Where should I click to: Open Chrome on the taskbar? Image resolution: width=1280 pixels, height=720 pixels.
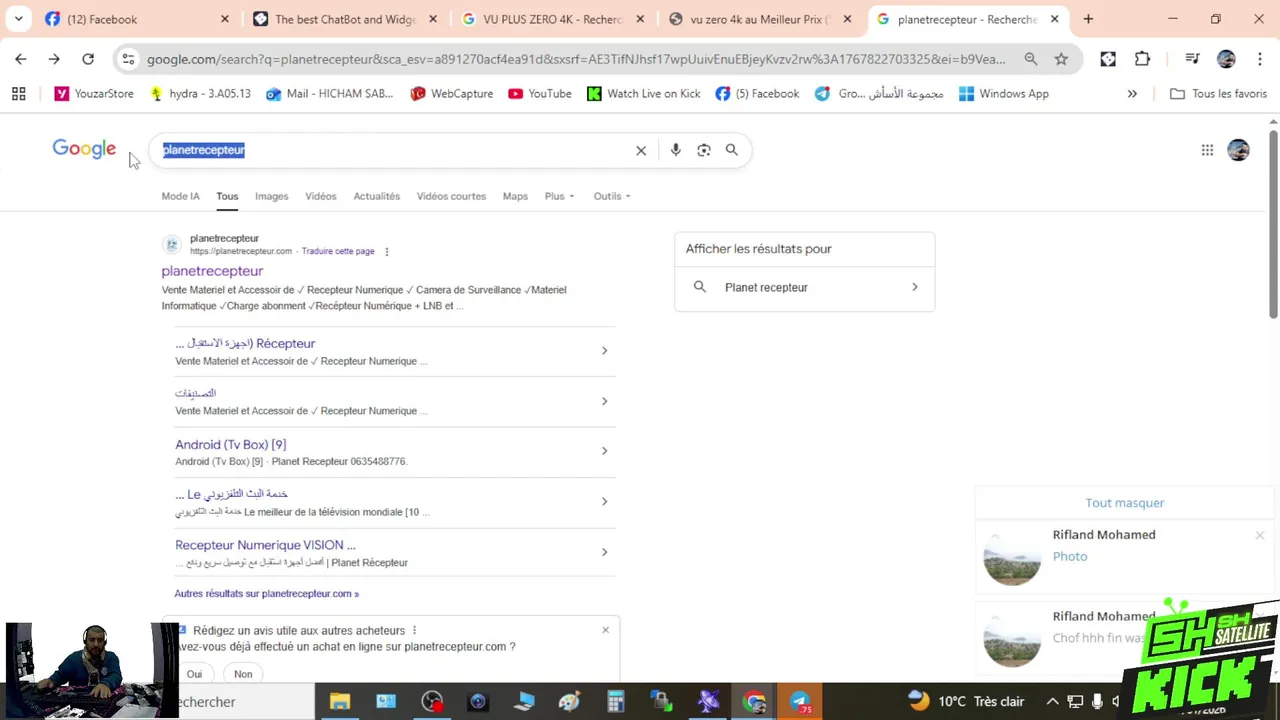(x=754, y=702)
